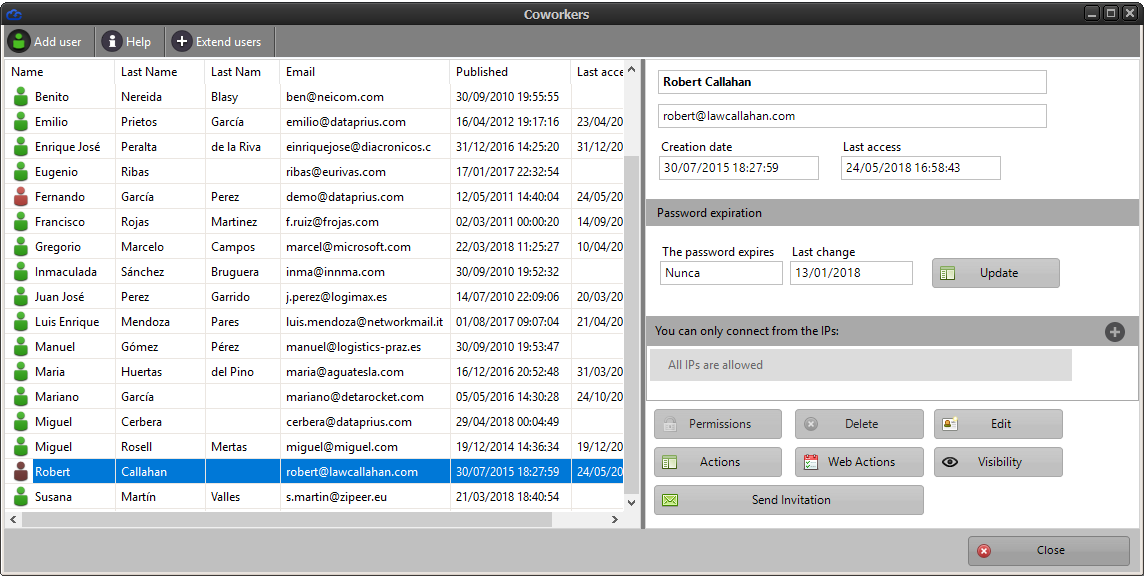This screenshot has height=576, width=1144.
Task: Click the user icon beside Susana
Action: click(21, 496)
